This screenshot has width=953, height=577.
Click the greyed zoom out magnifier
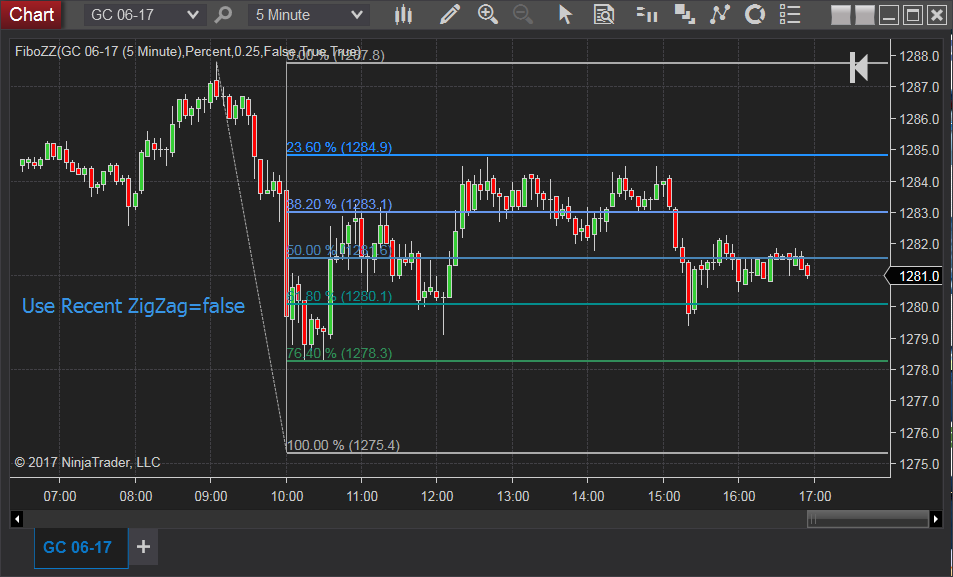click(x=523, y=15)
